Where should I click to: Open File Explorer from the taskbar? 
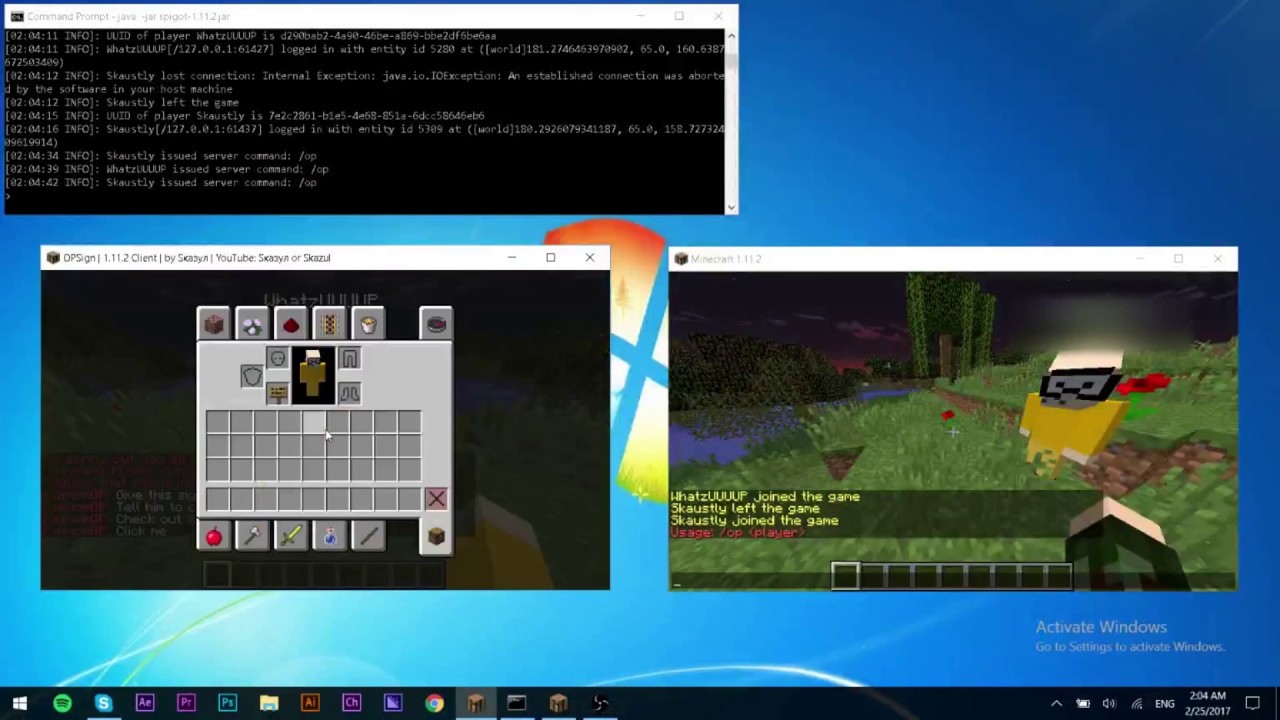click(269, 703)
